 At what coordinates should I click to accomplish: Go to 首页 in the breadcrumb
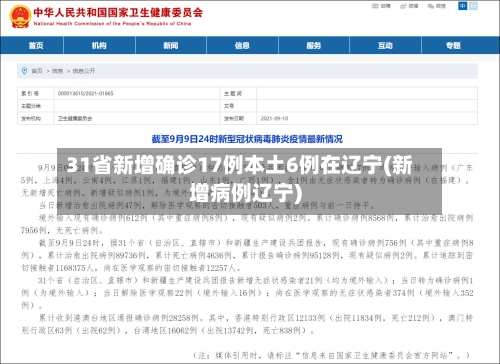click(x=37, y=71)
